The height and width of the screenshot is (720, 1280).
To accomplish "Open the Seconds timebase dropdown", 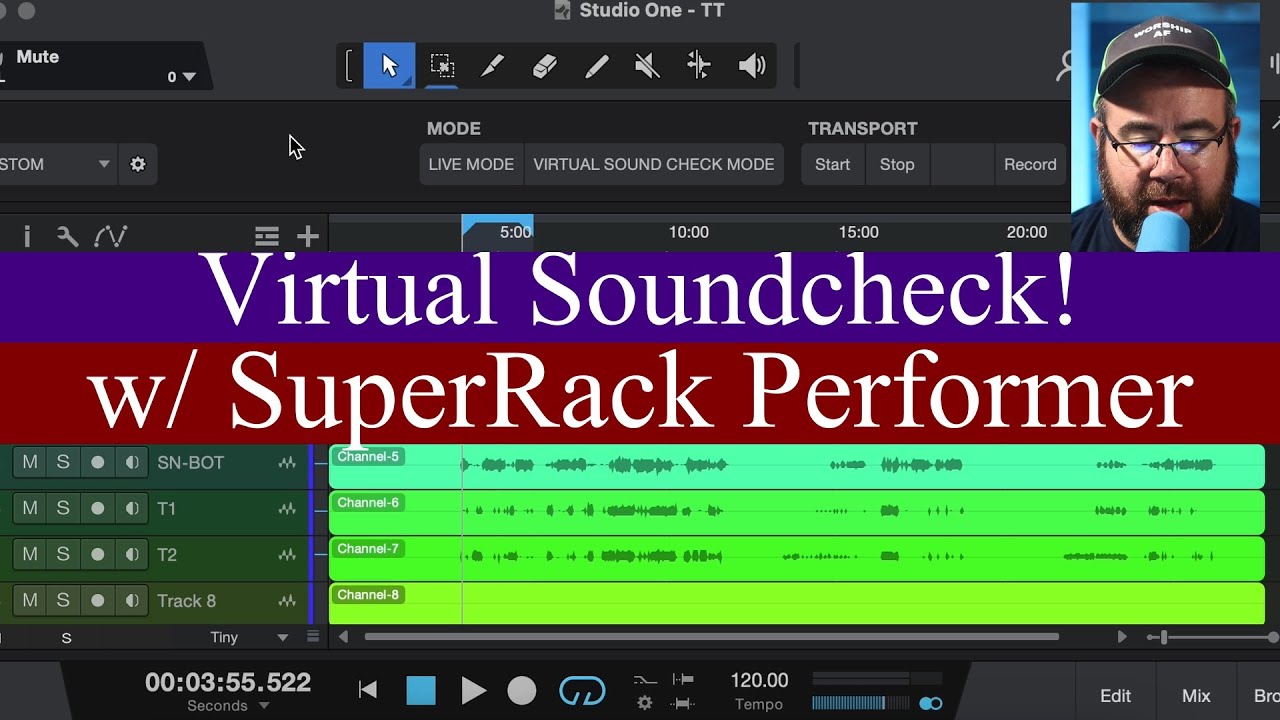I will (x=264, y=706).
